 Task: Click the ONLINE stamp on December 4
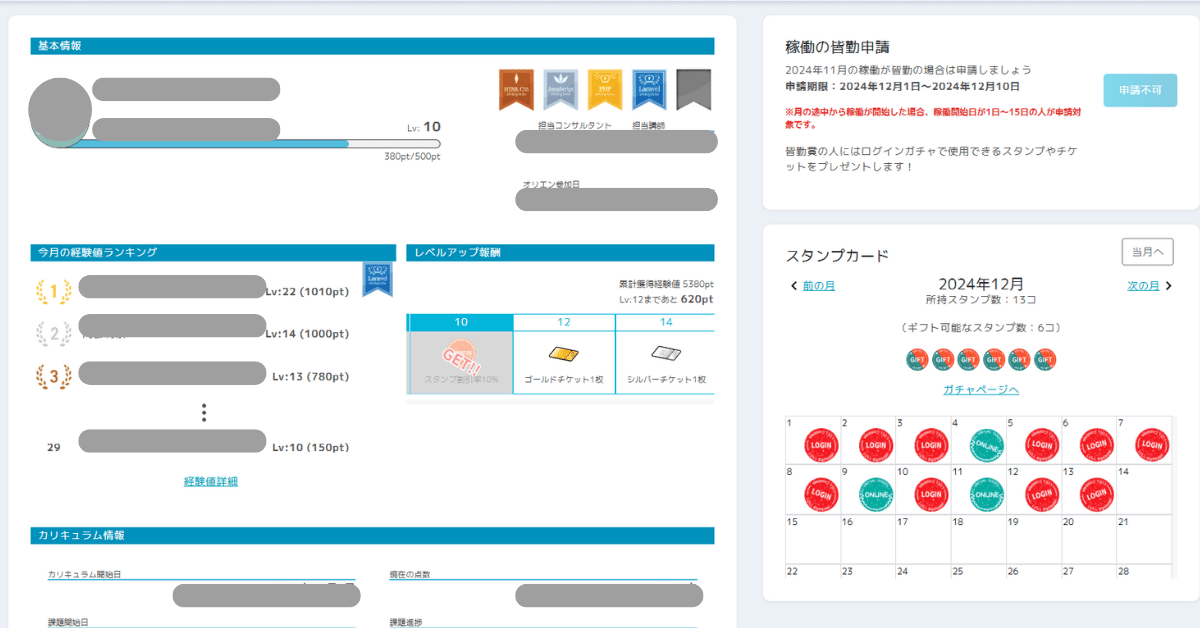(987, 445)
